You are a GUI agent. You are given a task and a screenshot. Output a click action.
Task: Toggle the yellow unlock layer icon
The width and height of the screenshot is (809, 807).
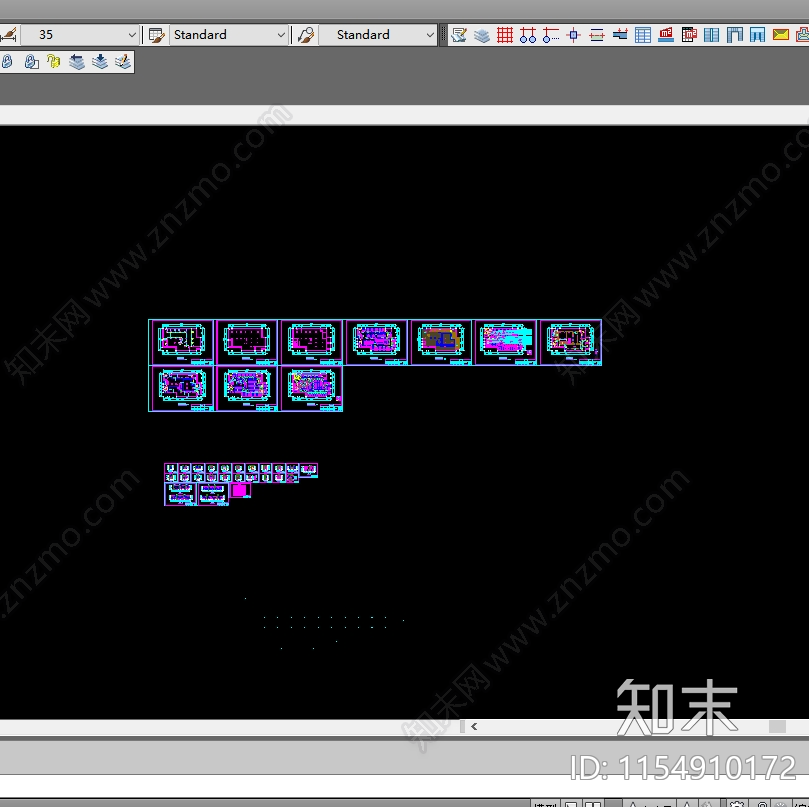coord(53,62)
